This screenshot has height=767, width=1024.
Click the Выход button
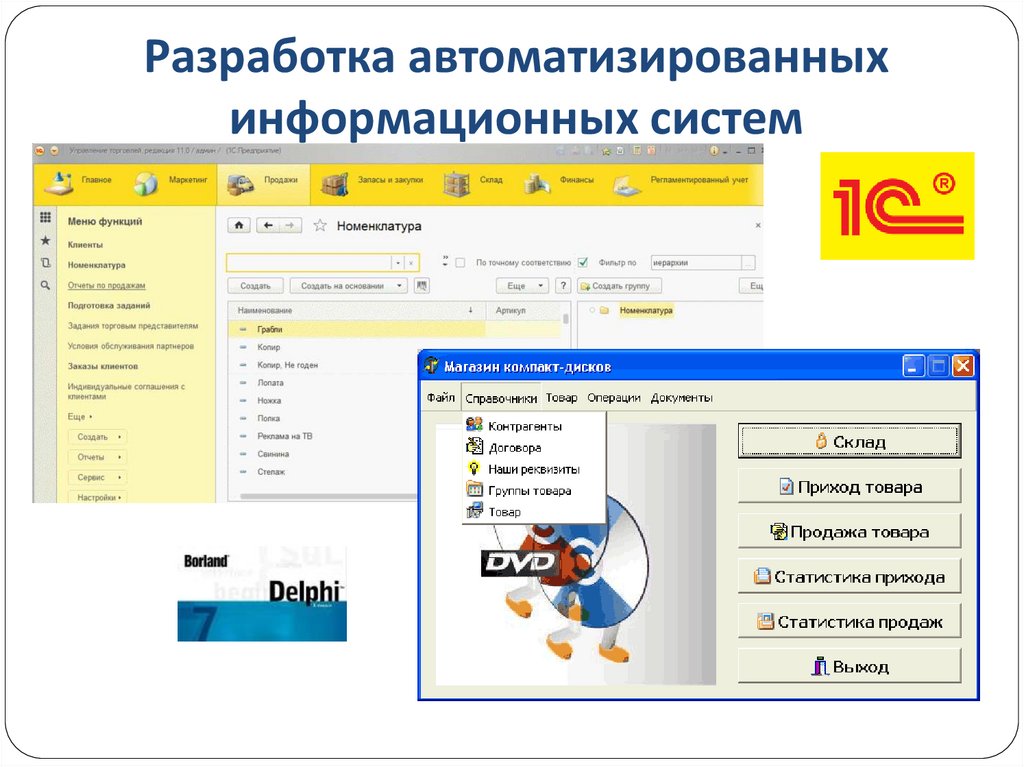pyautogui.click(x=850, y=666)
